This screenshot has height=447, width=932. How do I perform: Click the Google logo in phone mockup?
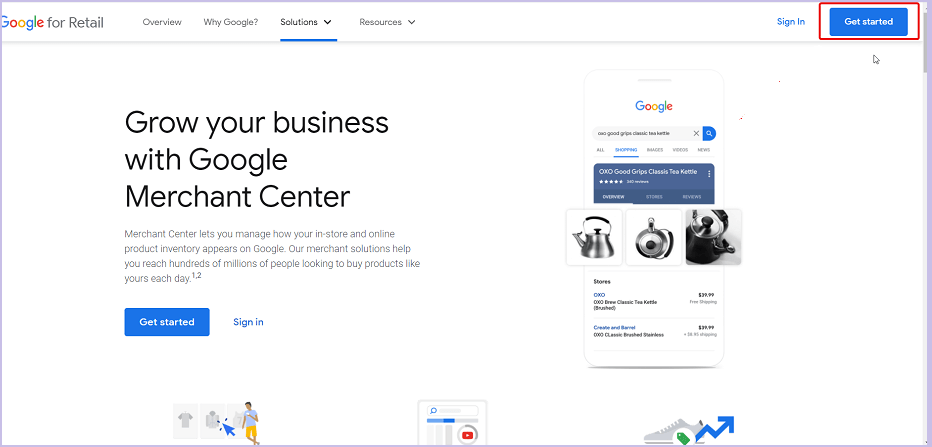(654, 106)
